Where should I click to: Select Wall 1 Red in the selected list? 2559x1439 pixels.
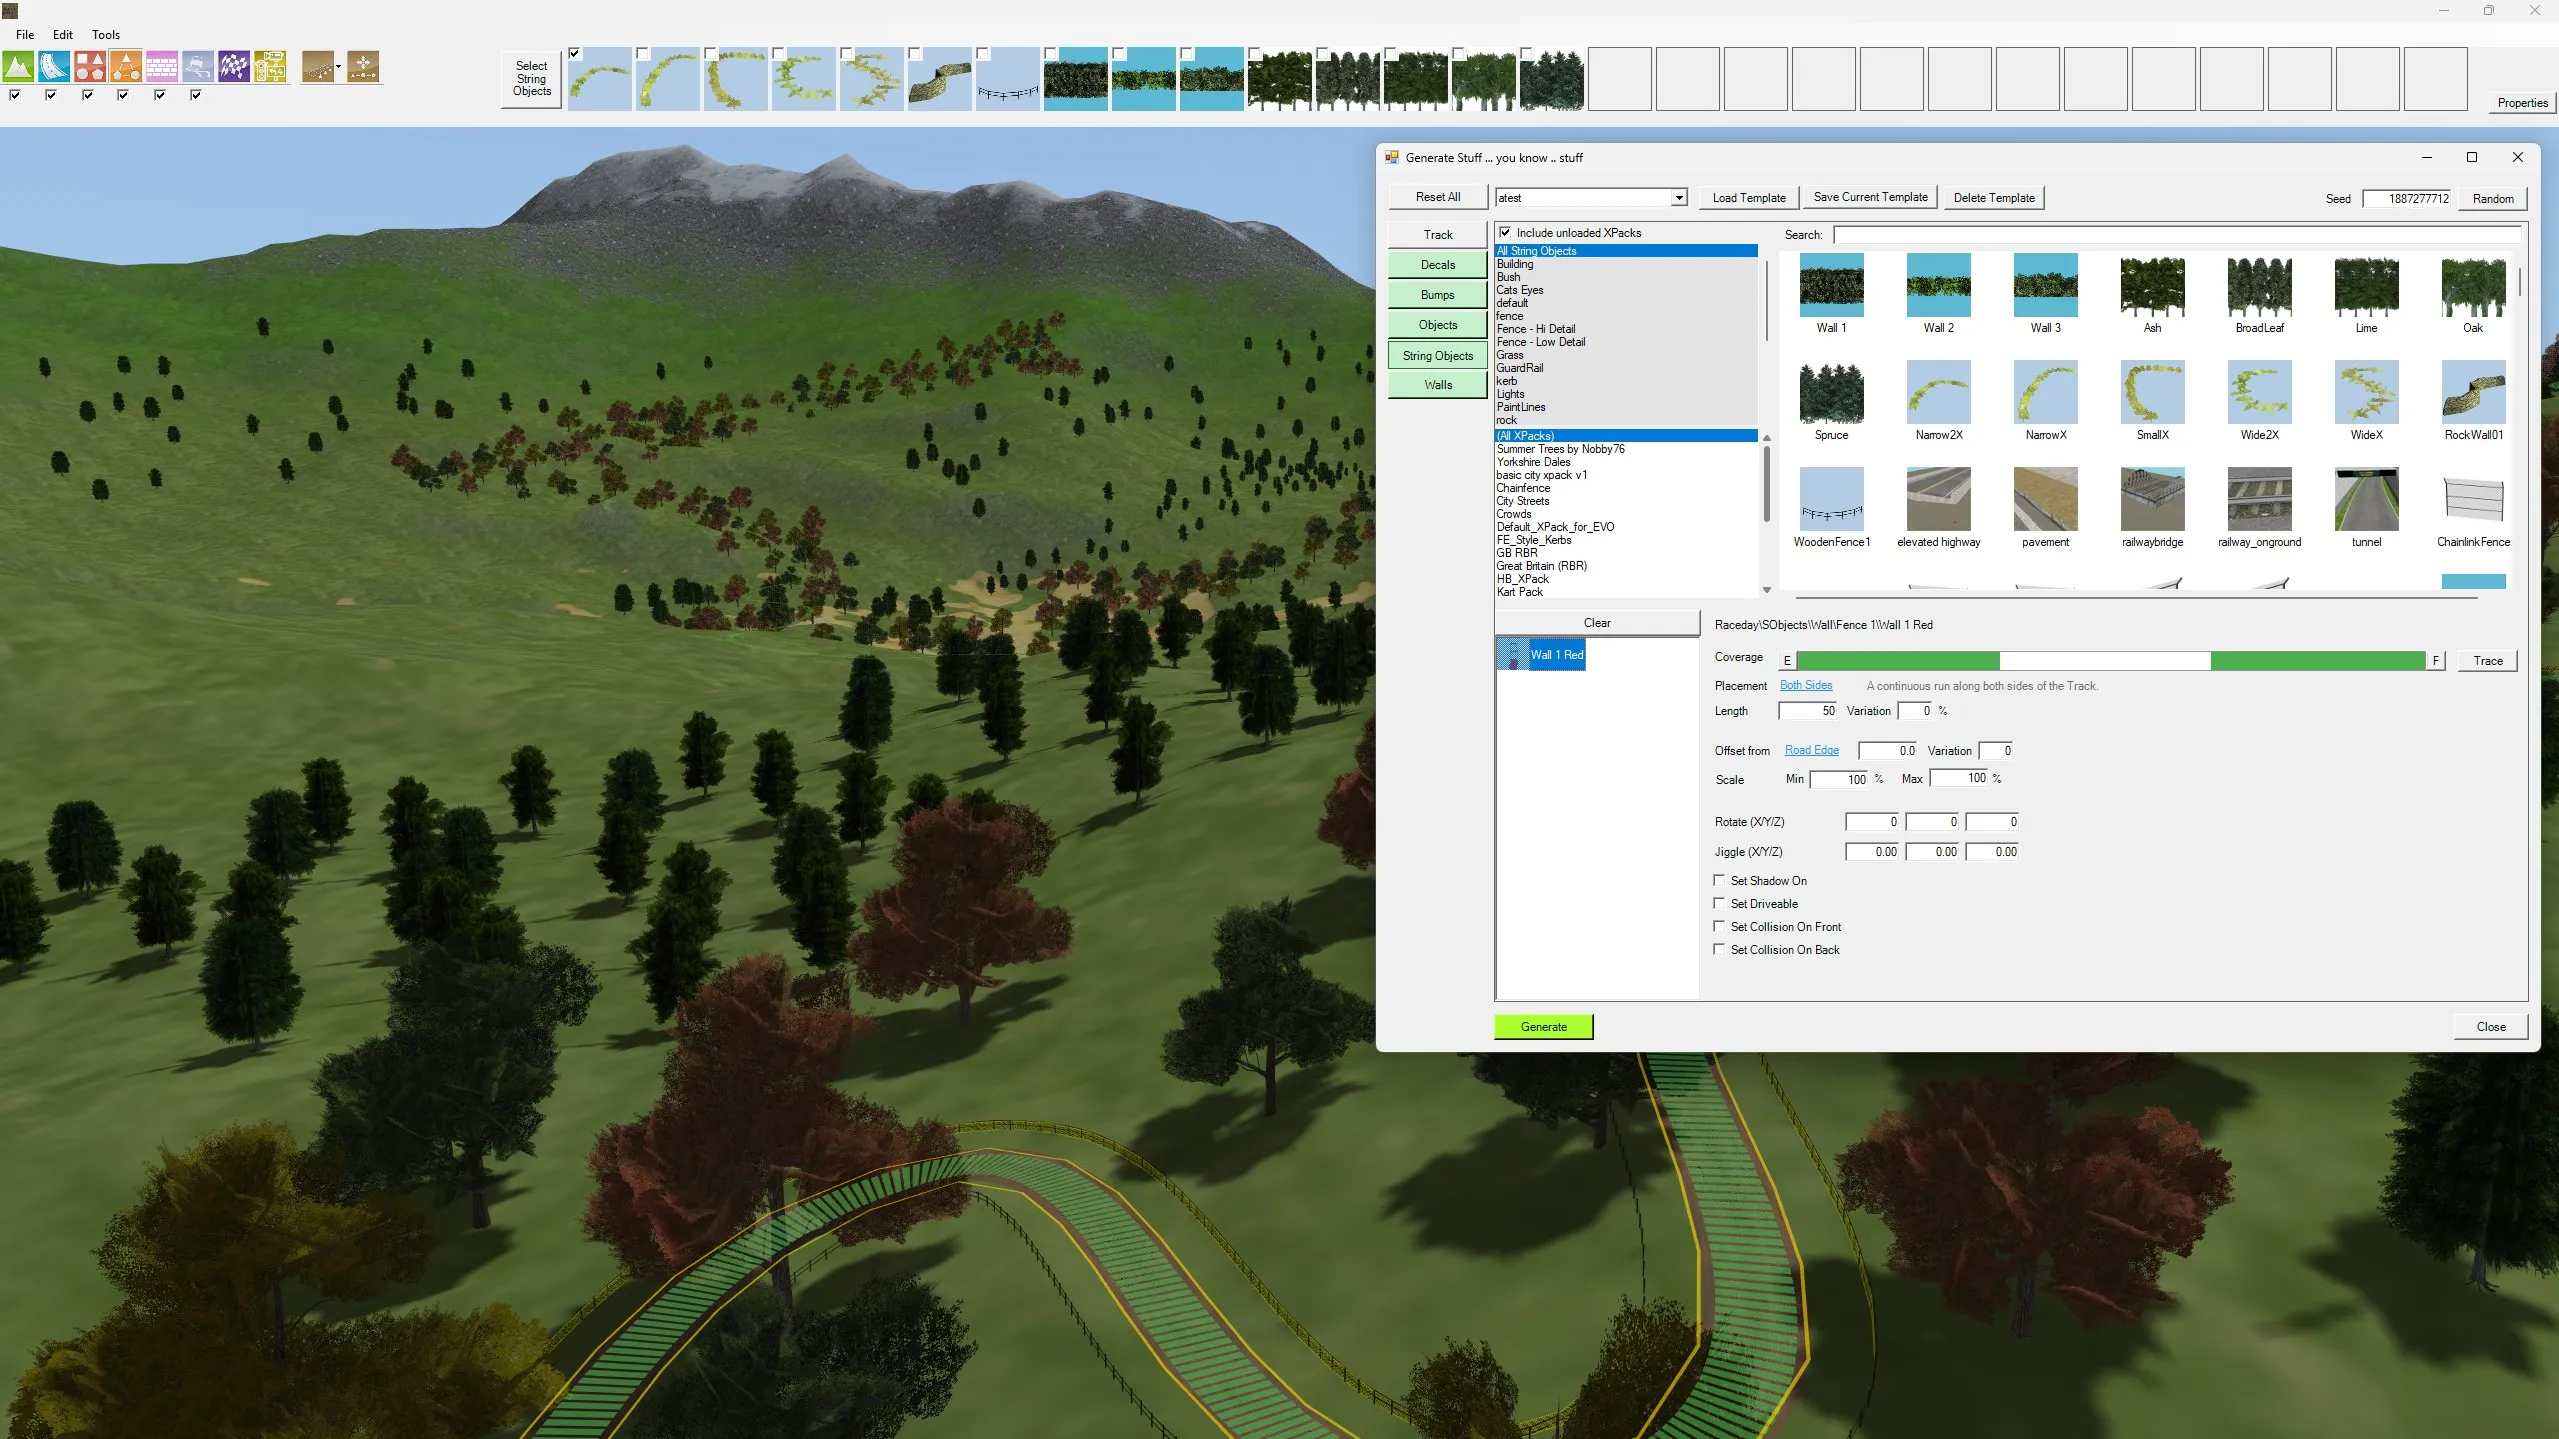tap(1541, 655)
